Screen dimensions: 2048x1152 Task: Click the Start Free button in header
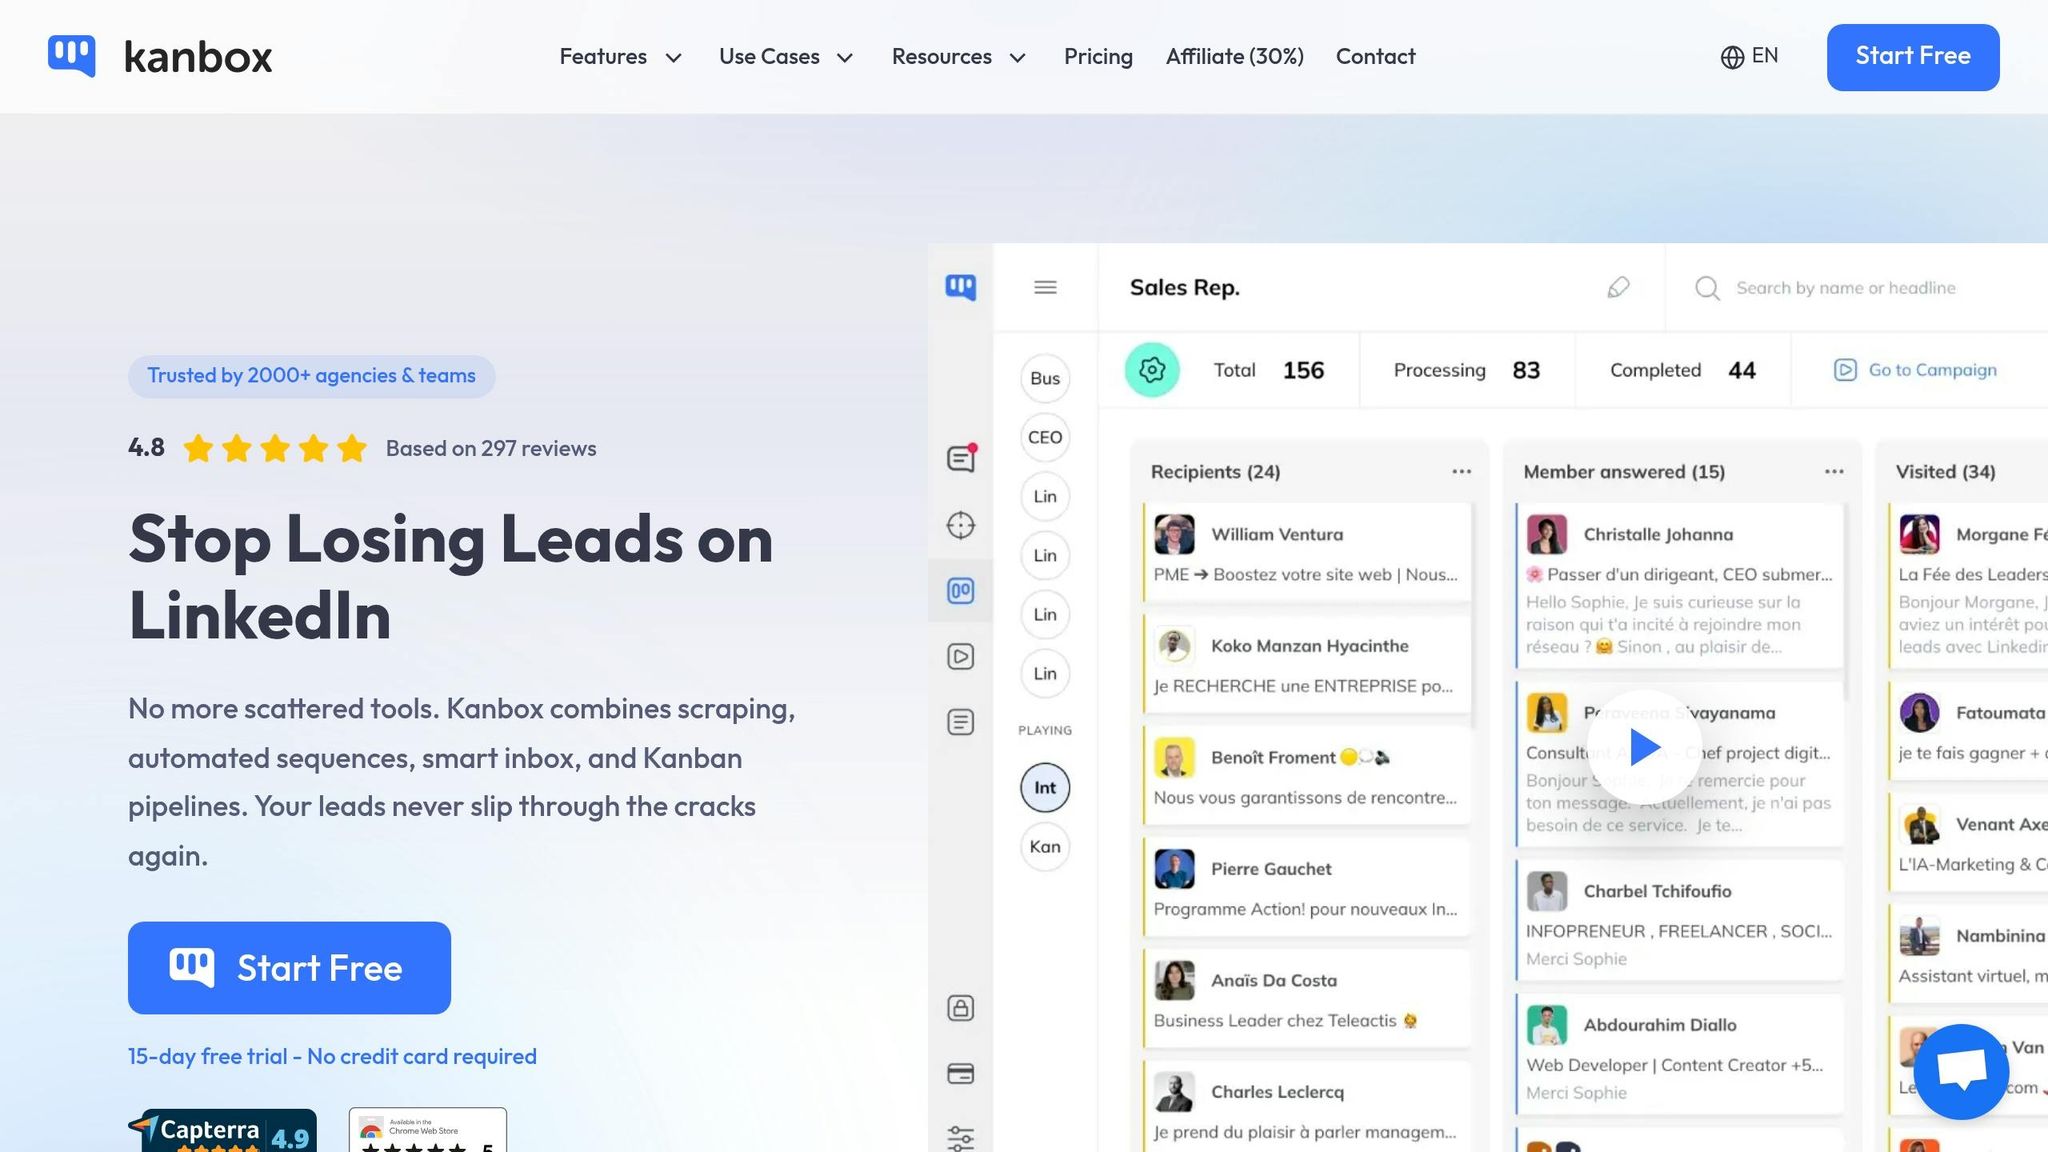click(1913, 57)
